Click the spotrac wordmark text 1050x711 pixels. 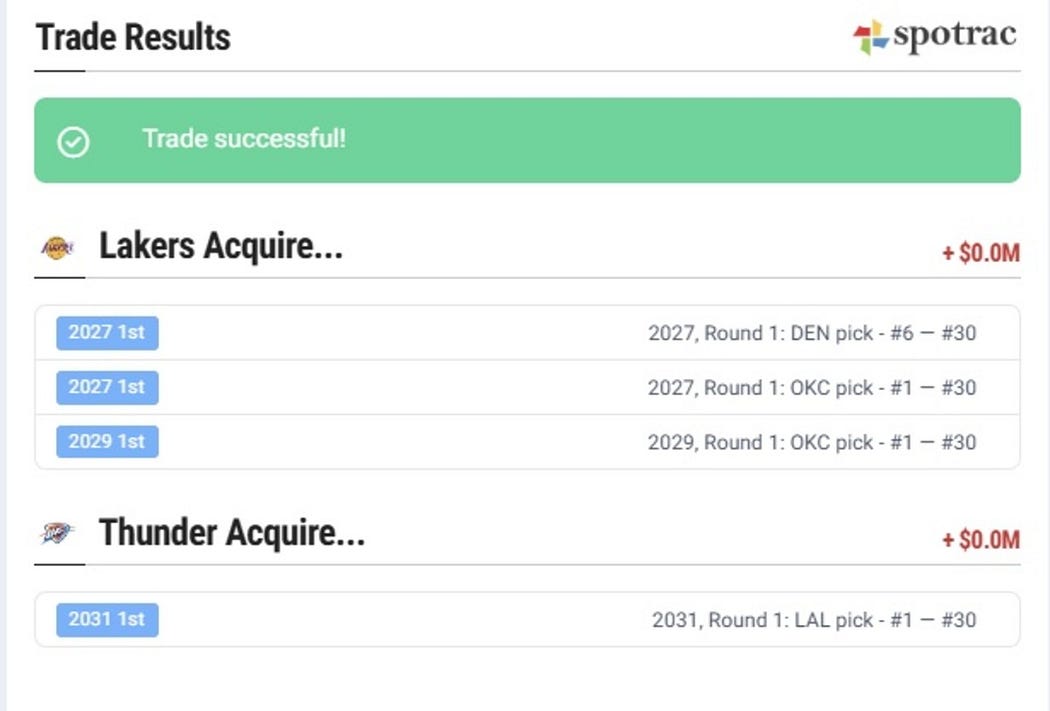[x=955, y=37]
